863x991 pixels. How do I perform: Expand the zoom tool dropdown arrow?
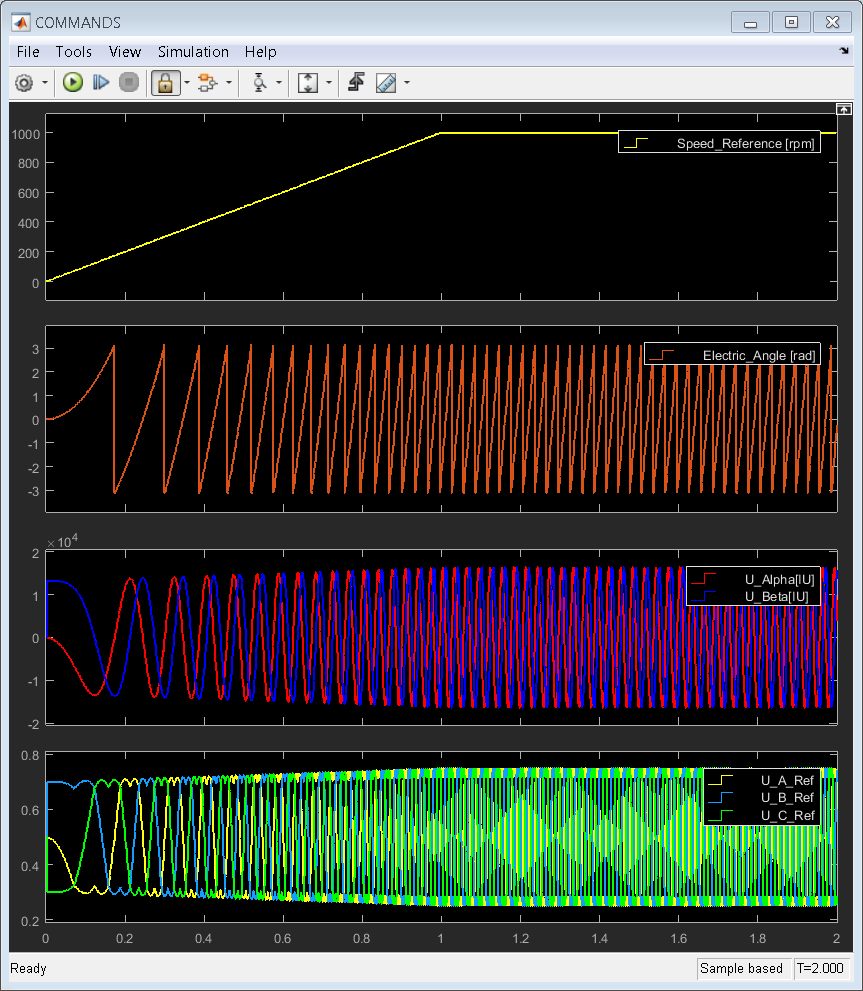coord(278,83)
